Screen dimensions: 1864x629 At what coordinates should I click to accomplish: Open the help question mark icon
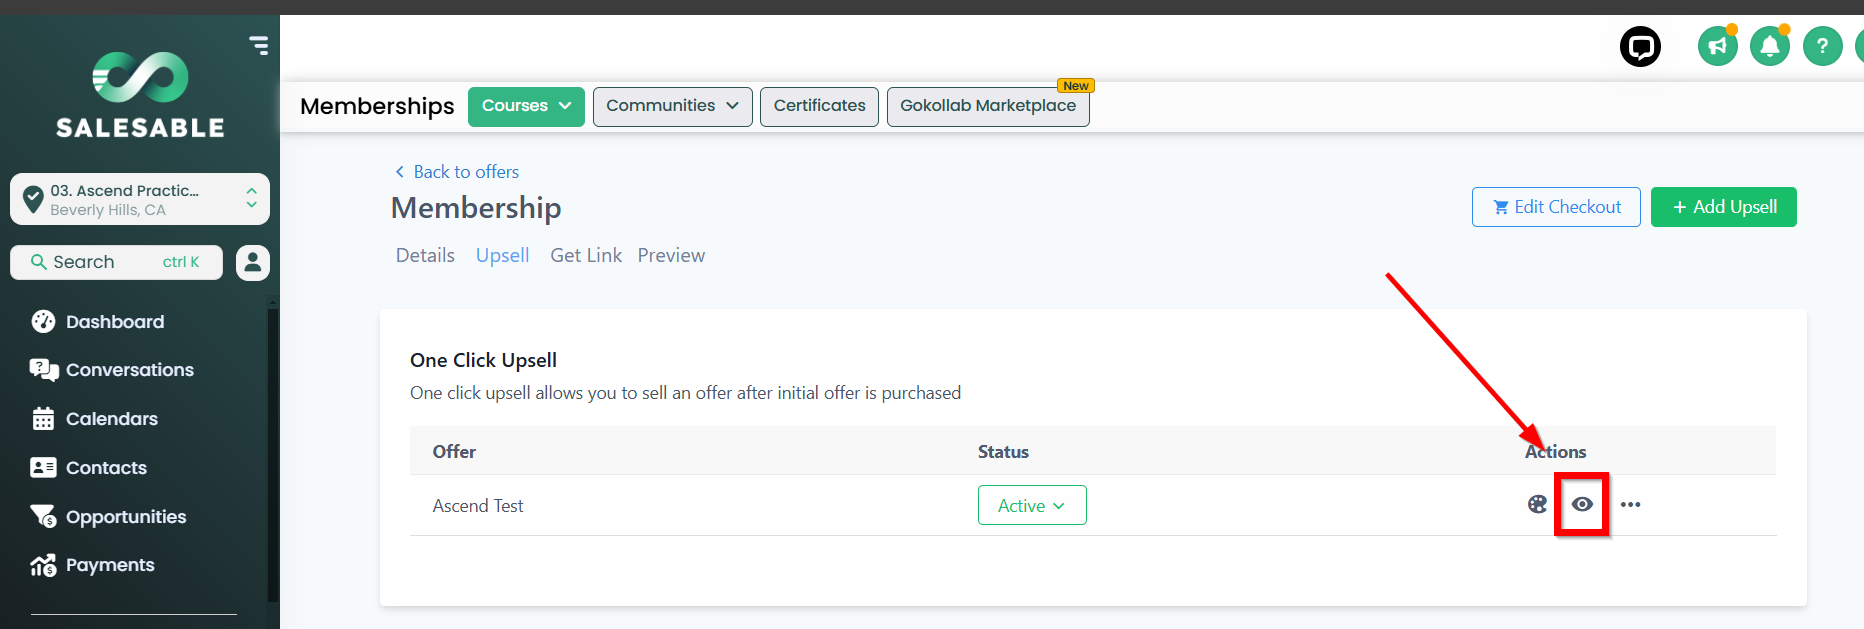coord(1822,46)
